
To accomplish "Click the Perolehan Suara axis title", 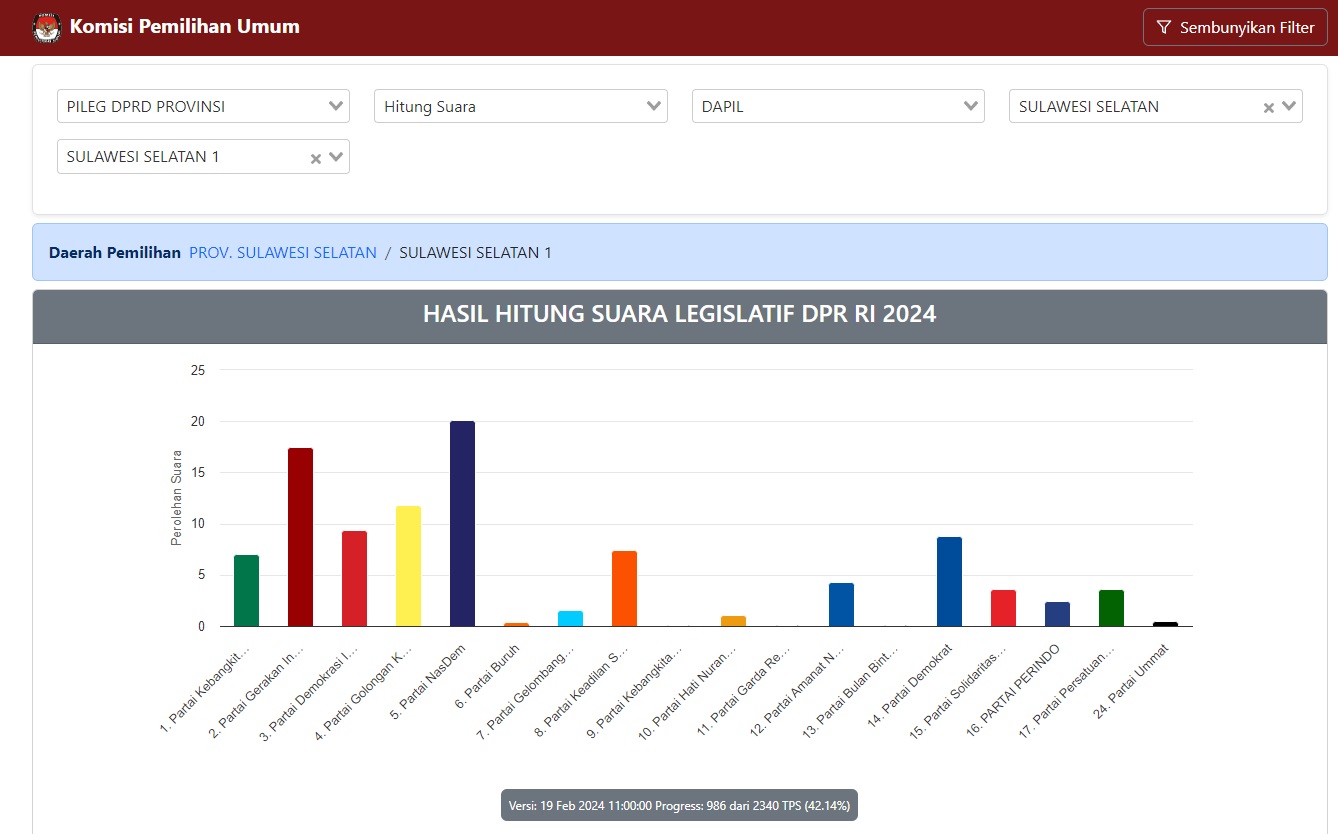I will (x=177, y=498).
